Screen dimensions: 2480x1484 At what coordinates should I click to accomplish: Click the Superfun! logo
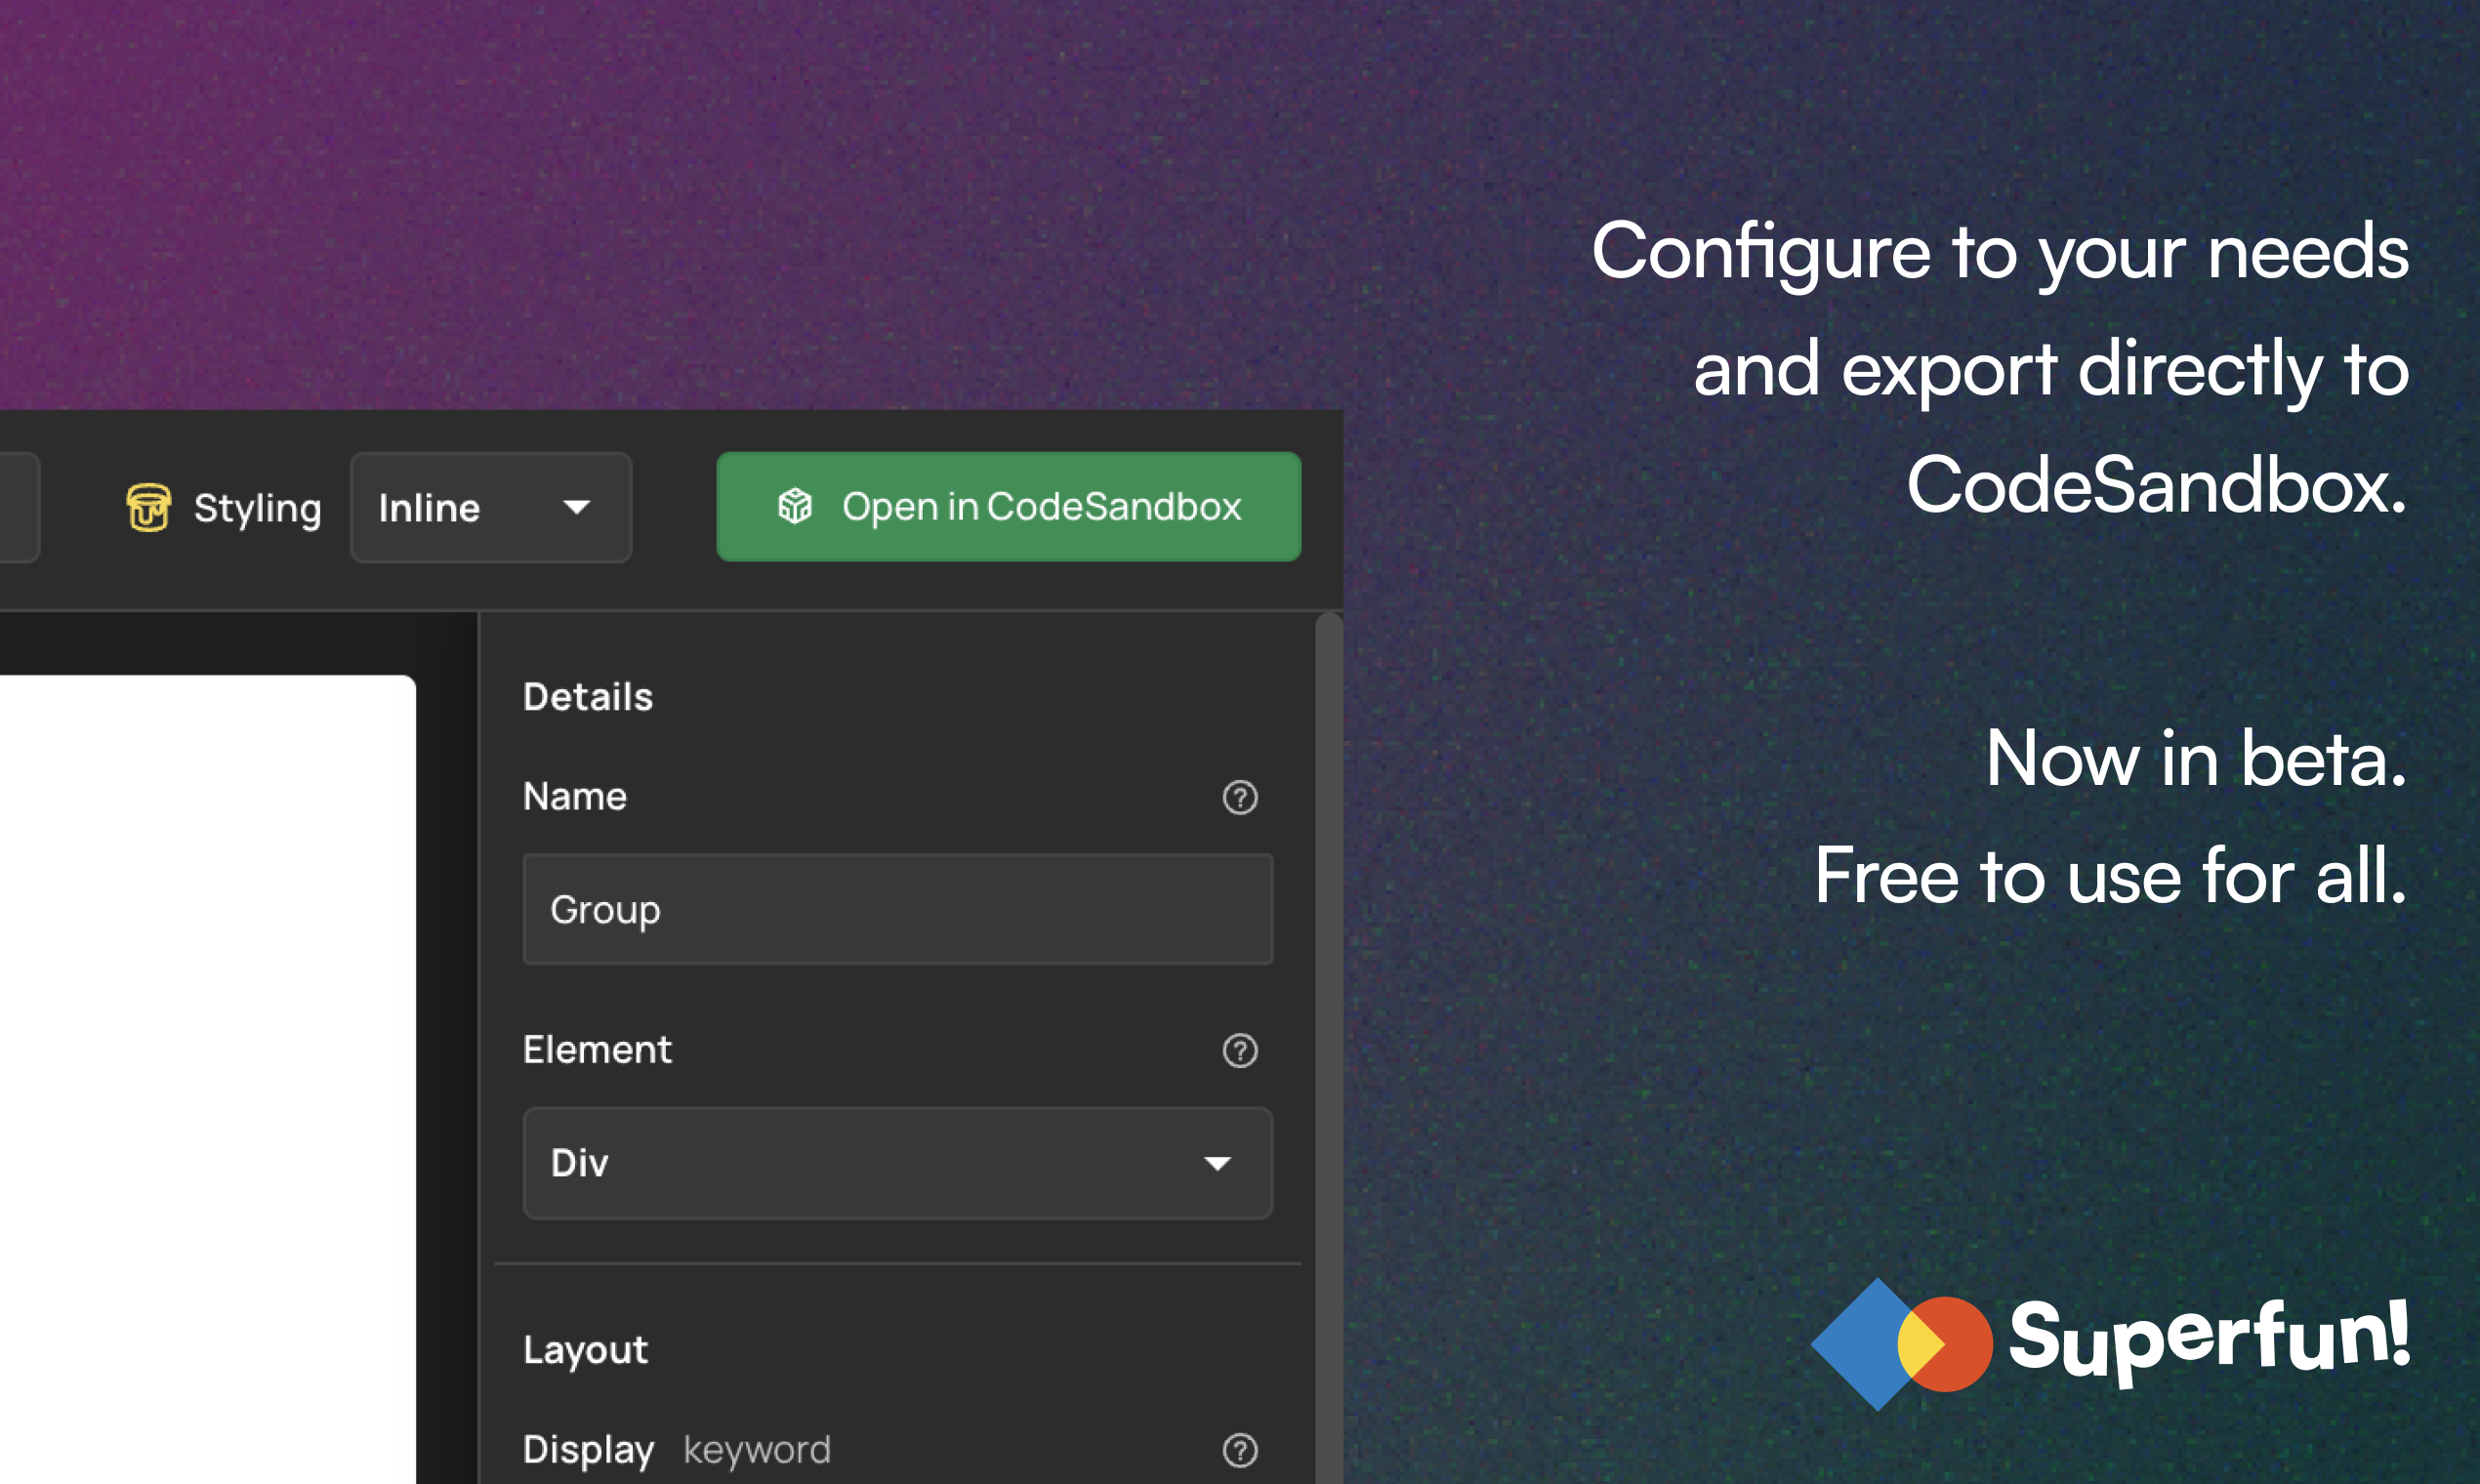pos(2110,1343)
